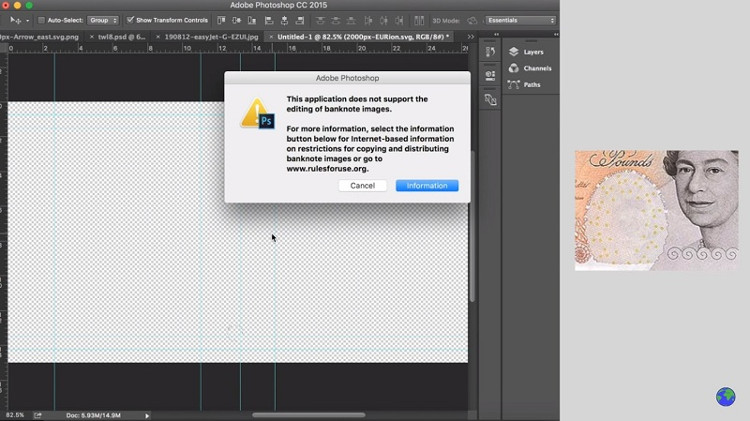Viewport: 750px width, 421px height.
Task: Click the Distribute left edges icon
Action: click(368, 20)
